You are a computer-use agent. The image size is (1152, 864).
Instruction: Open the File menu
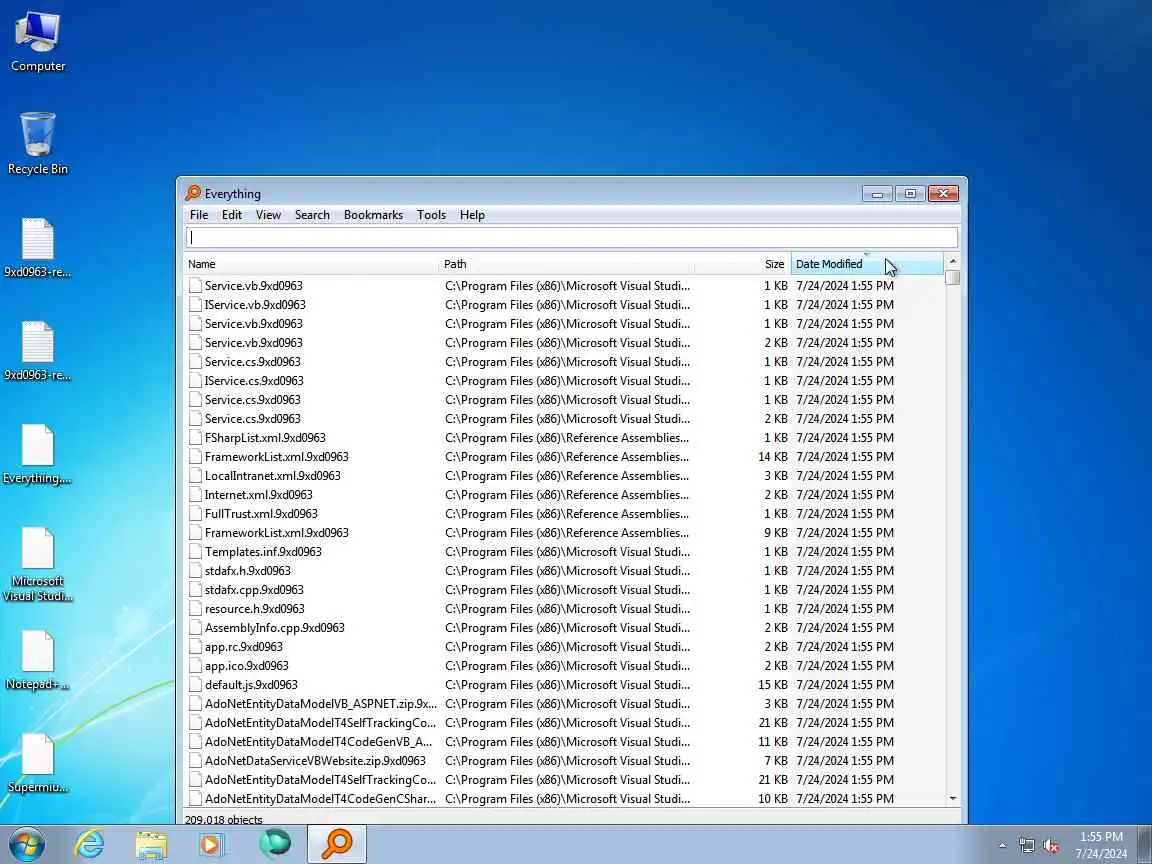click(198, 215)
